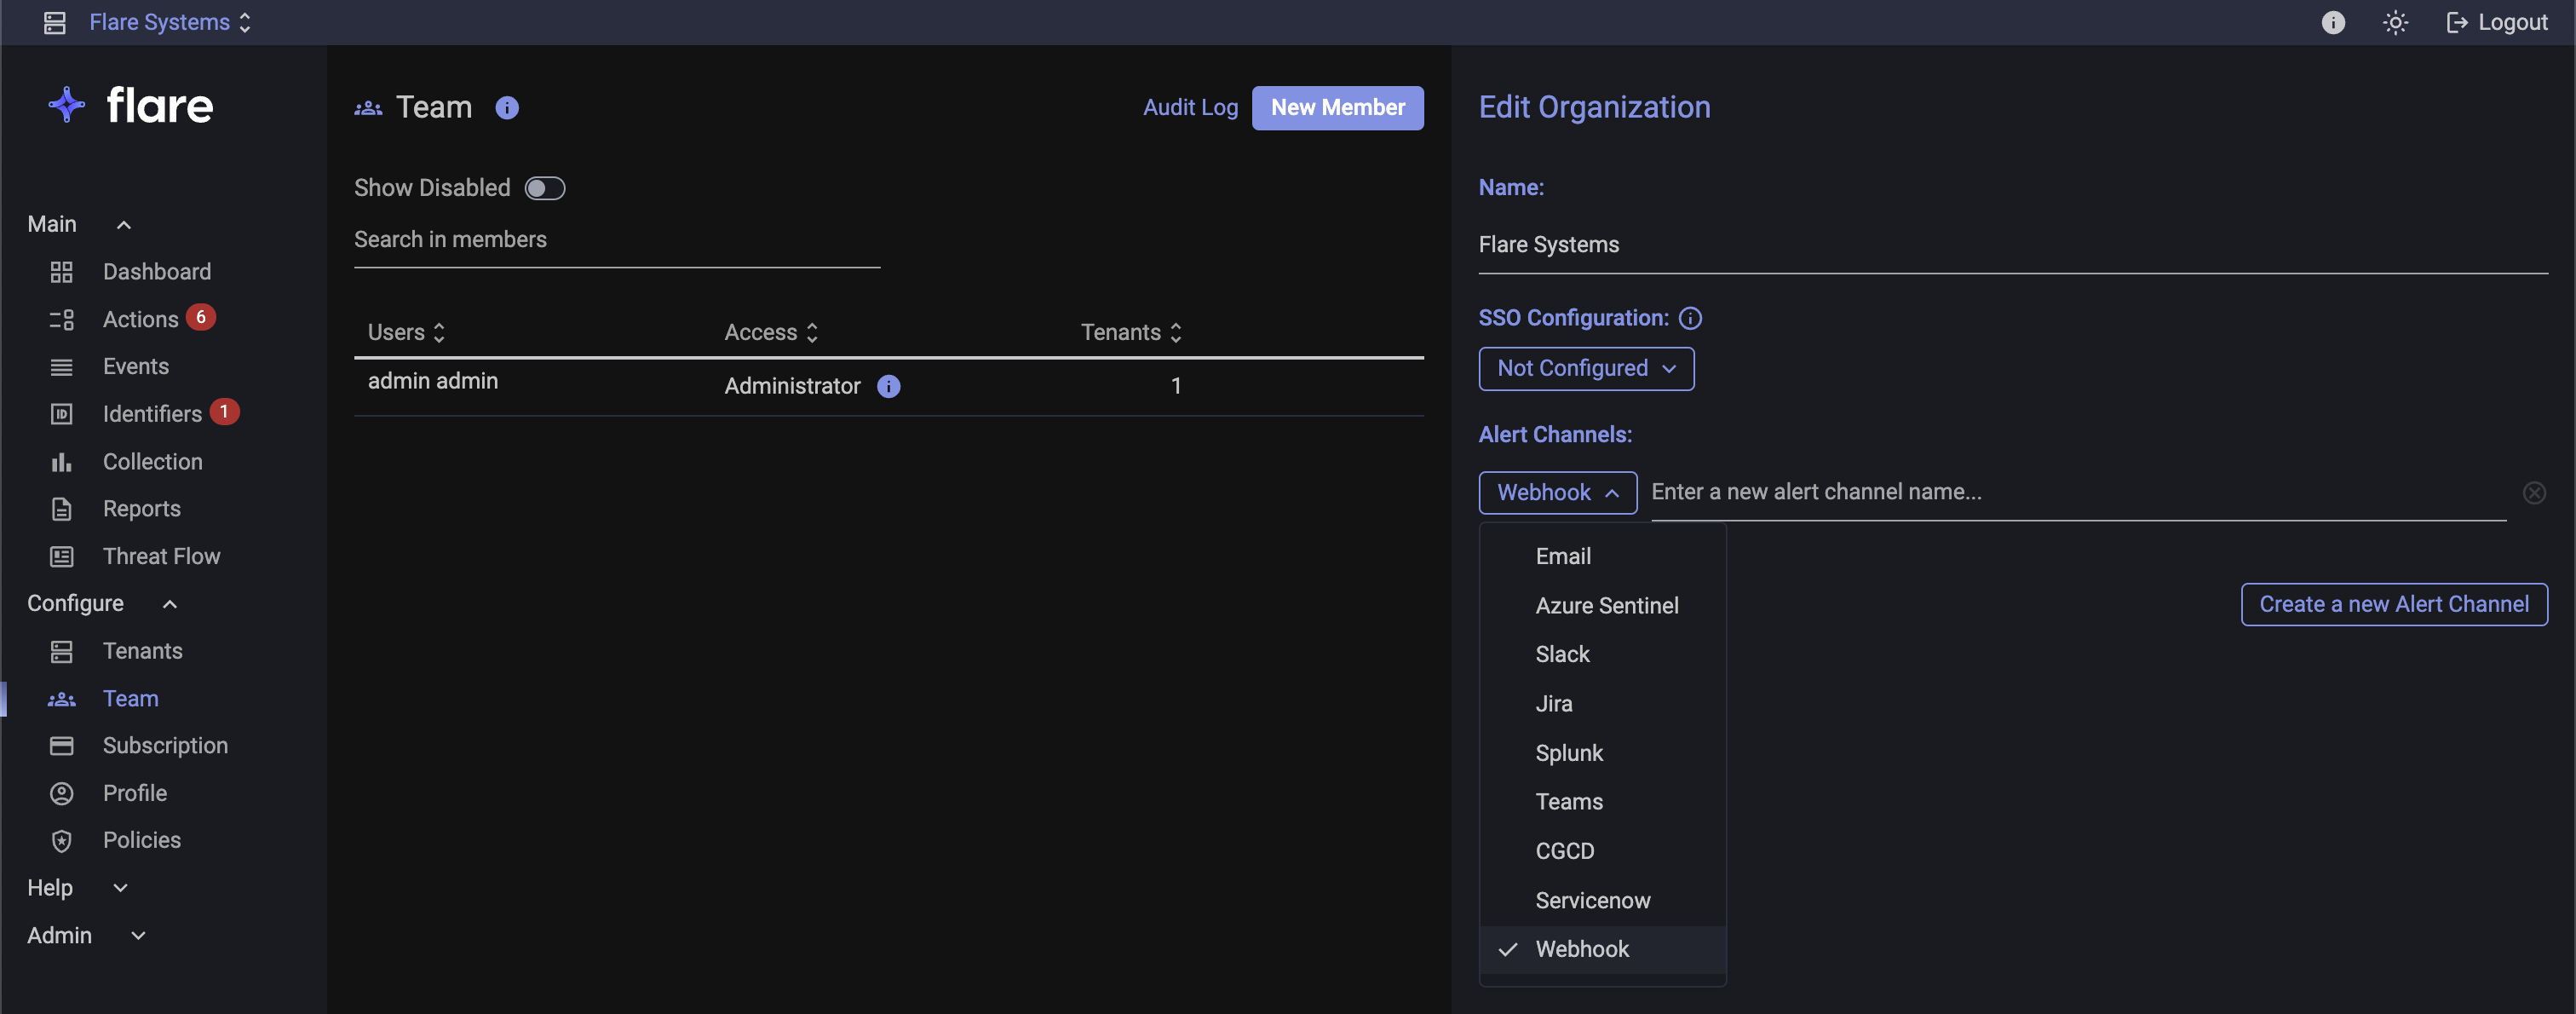Image resolution: width=2576 pixels, height=1014 pixels.
Task: Open the Not Configured SSO dropdown
Action: [1585, 368]
